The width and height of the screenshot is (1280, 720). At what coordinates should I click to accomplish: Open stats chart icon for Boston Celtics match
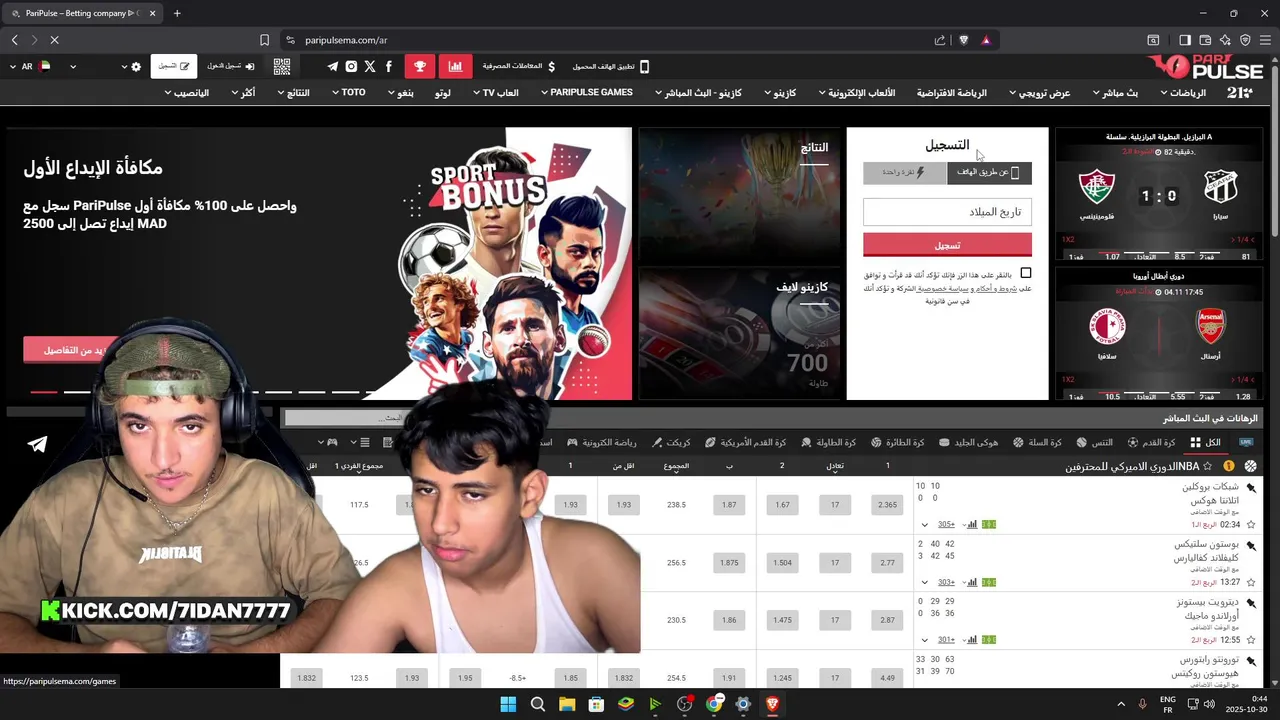(971, 582)
